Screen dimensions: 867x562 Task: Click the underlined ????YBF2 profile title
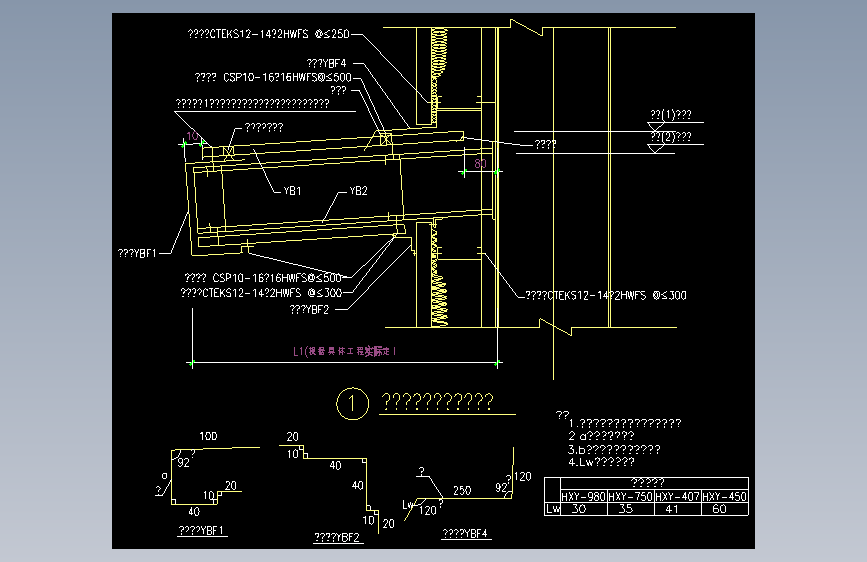pyautogui.click(x=337, y=538)
